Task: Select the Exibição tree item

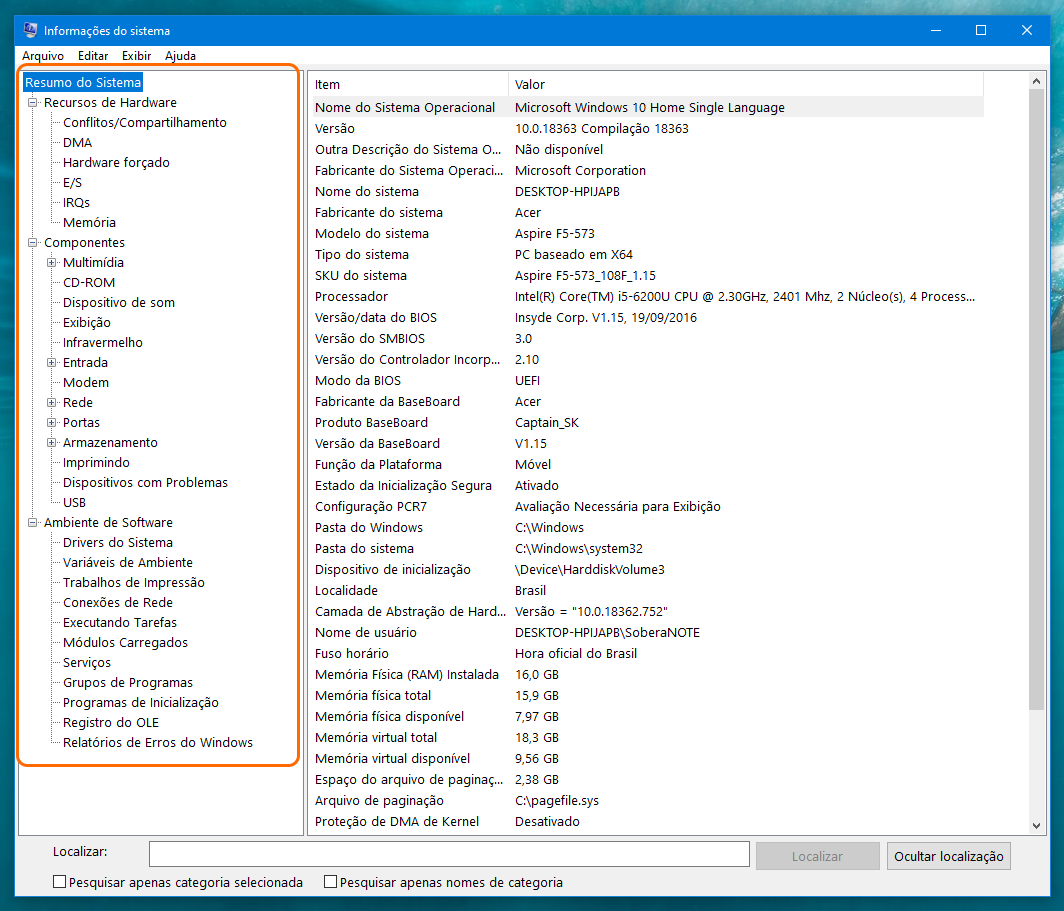Action: point(86,322)
